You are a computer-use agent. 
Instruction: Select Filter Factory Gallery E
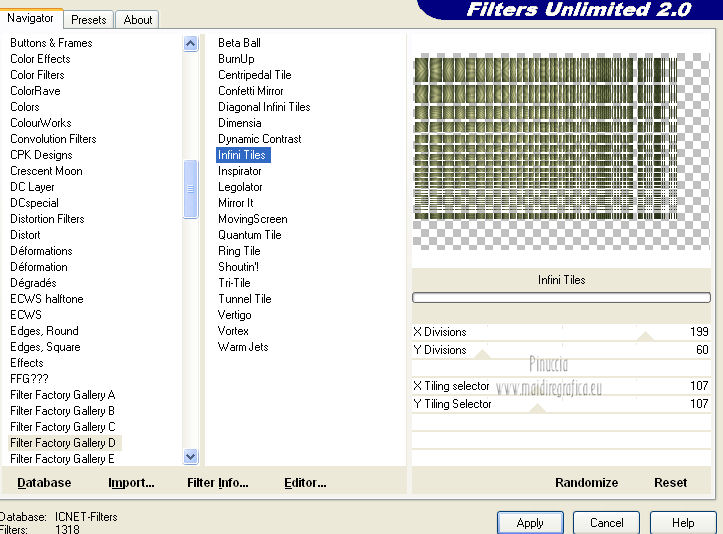tap(62, 458)
